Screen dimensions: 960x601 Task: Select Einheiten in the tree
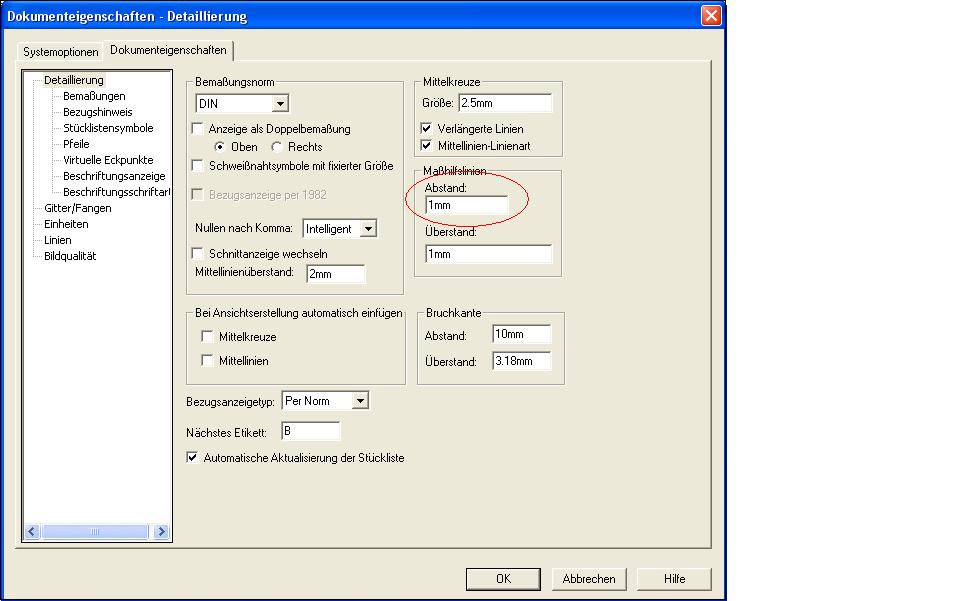coord(66,224)
